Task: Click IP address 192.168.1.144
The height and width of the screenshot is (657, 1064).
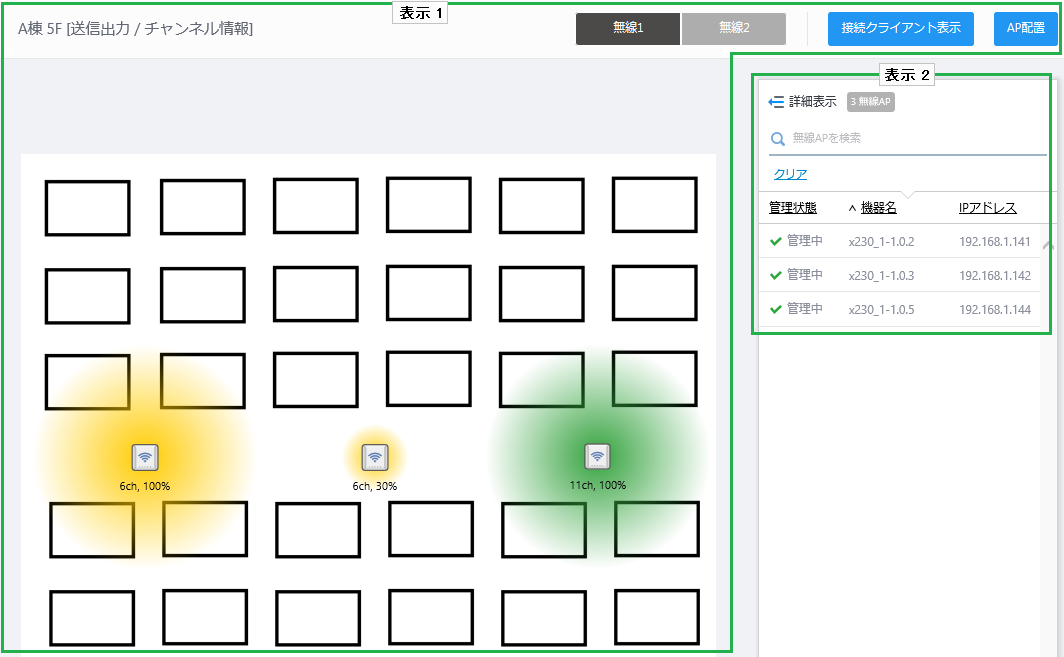Action: [995, 309]
